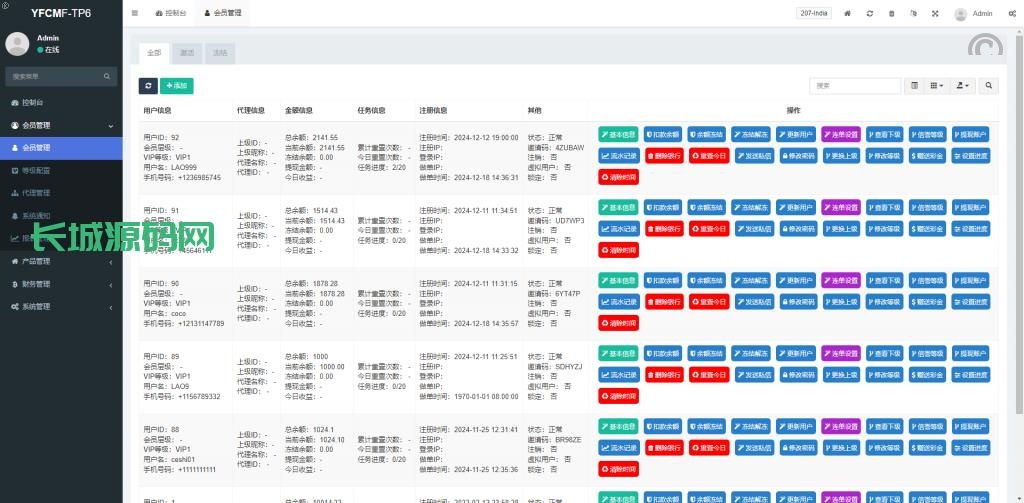Click the magnifier search button right of table toolbar
This screenshot has width=1024, height=503.
989,86
